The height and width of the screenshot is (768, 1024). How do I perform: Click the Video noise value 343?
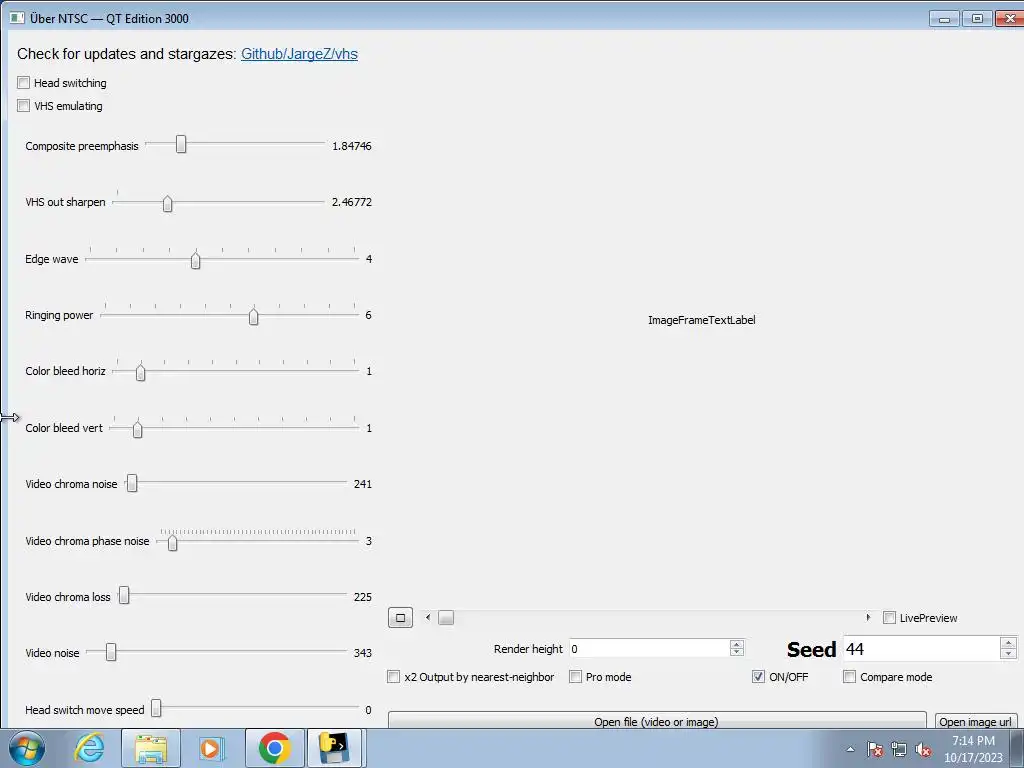(x=362, y=652)
